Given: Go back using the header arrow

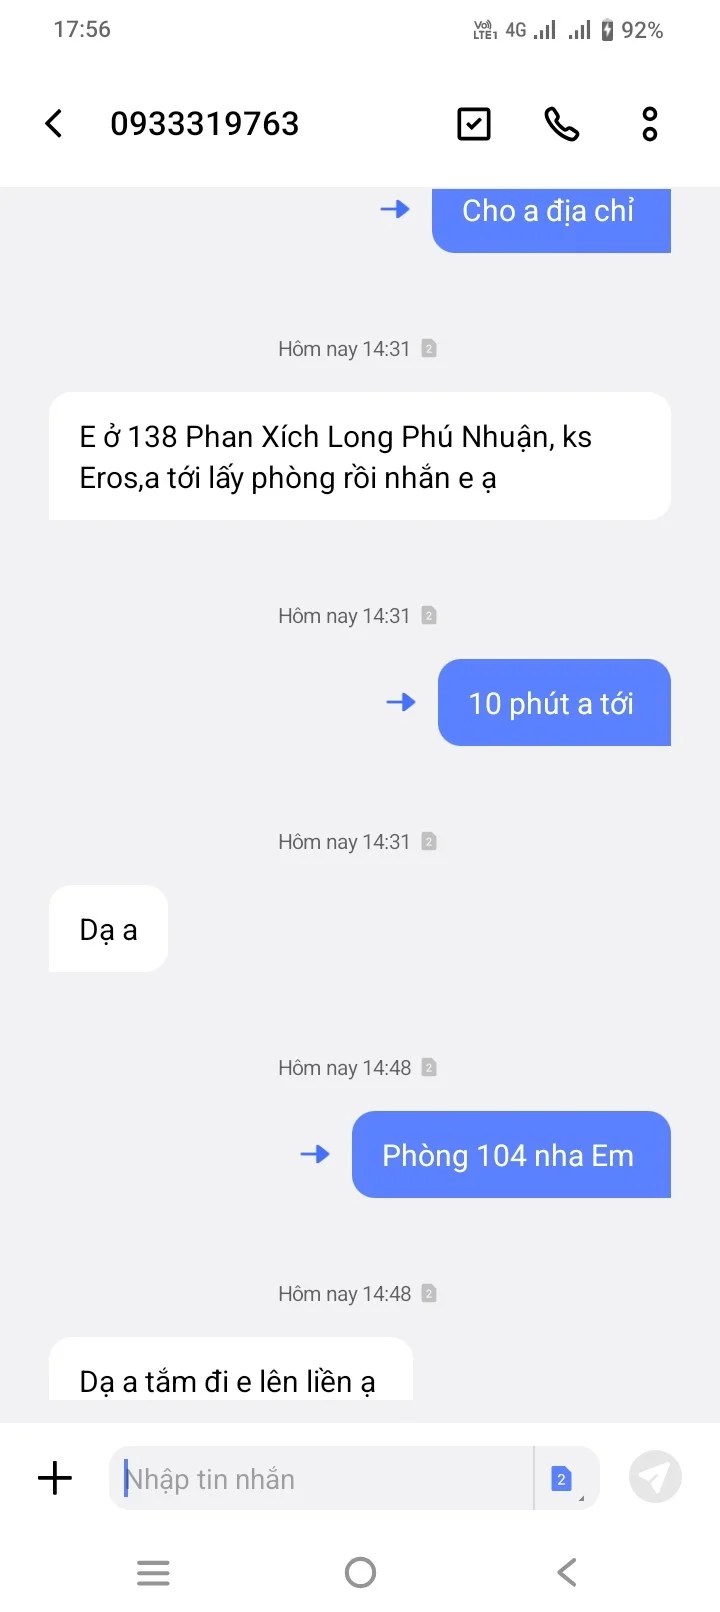Looking at the screenshot, I should (54, 124).
